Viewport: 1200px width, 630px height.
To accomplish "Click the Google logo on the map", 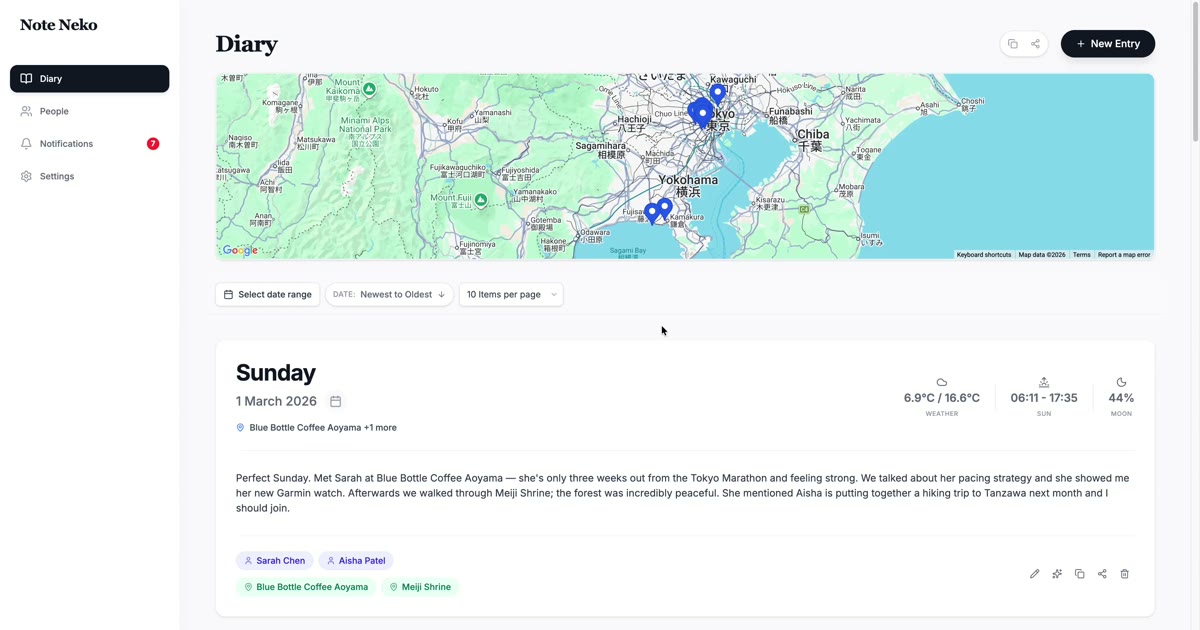I will (240, 251).
